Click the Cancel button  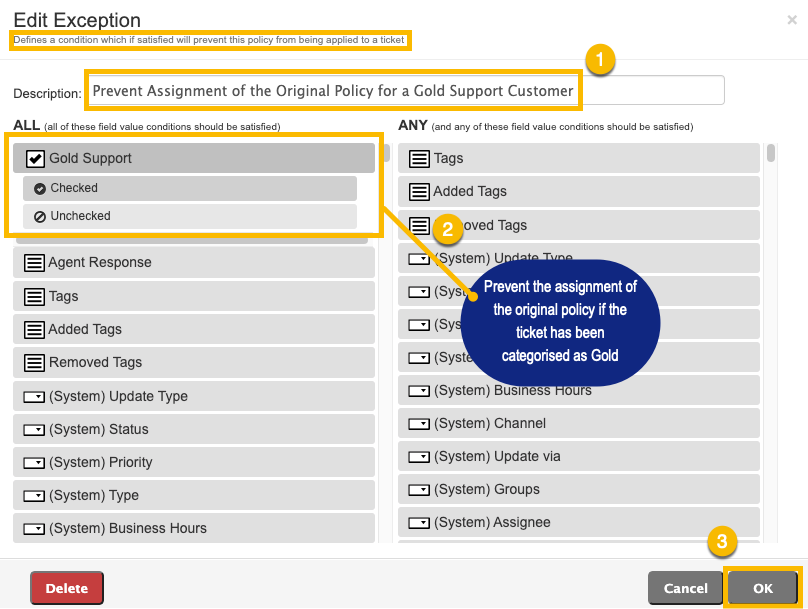tap(685, 588)
